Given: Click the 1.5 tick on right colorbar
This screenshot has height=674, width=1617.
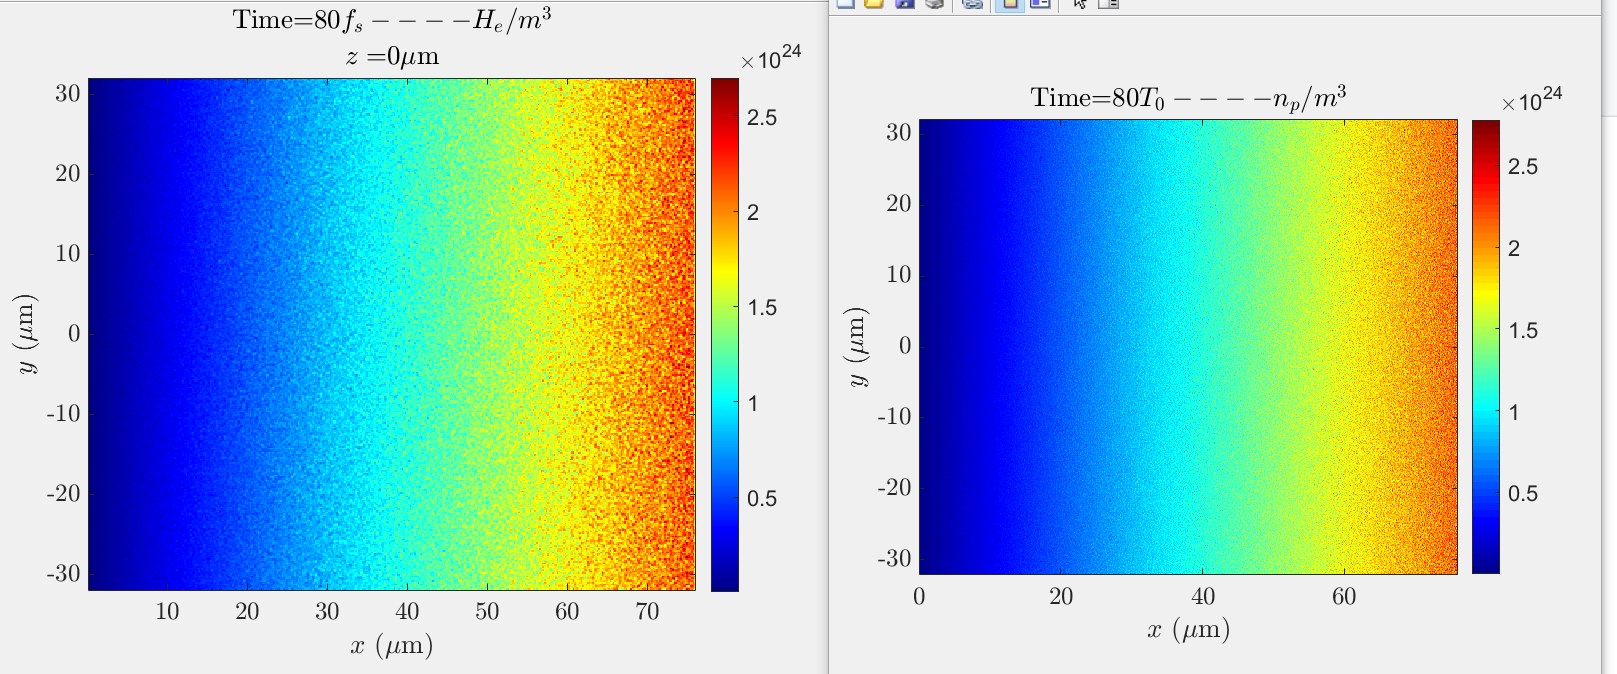Looking at the screenshot, I should [1523, 331].
